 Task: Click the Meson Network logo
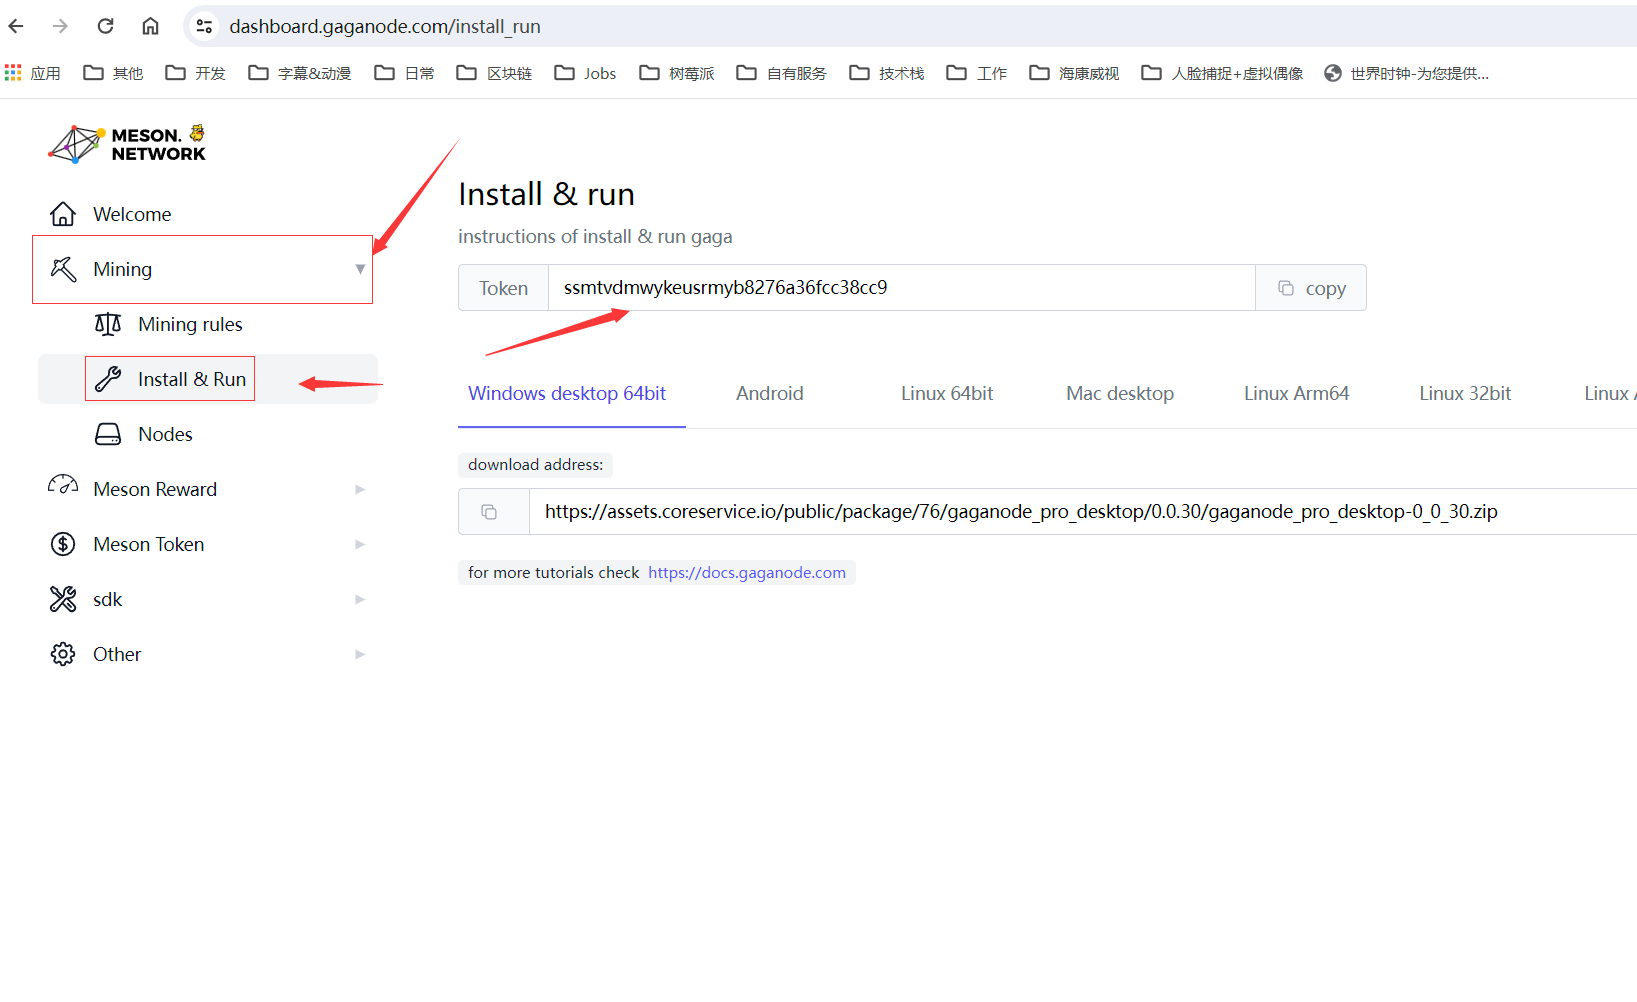(127, 144)
